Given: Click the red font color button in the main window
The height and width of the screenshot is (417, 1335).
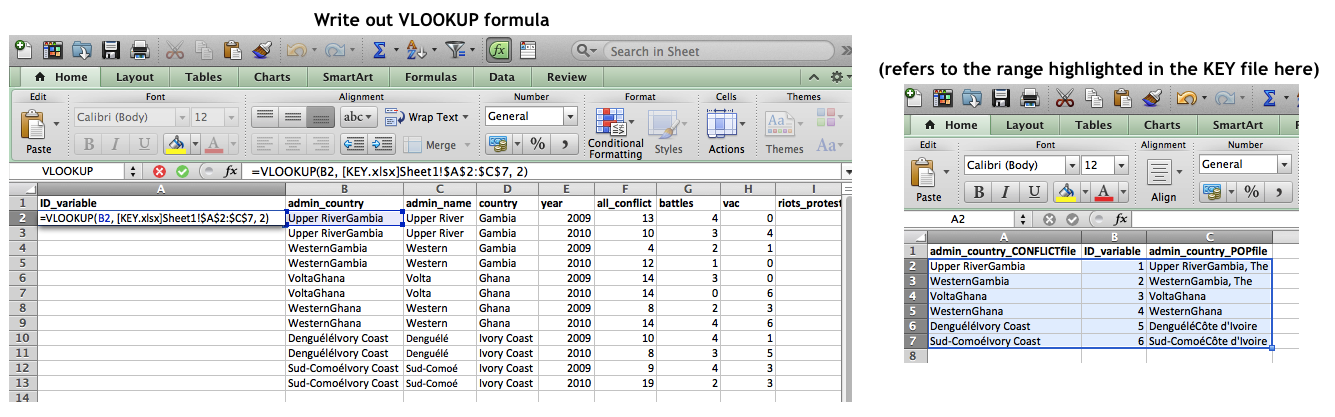Looking at the screenshot, I should click(212, 145).
